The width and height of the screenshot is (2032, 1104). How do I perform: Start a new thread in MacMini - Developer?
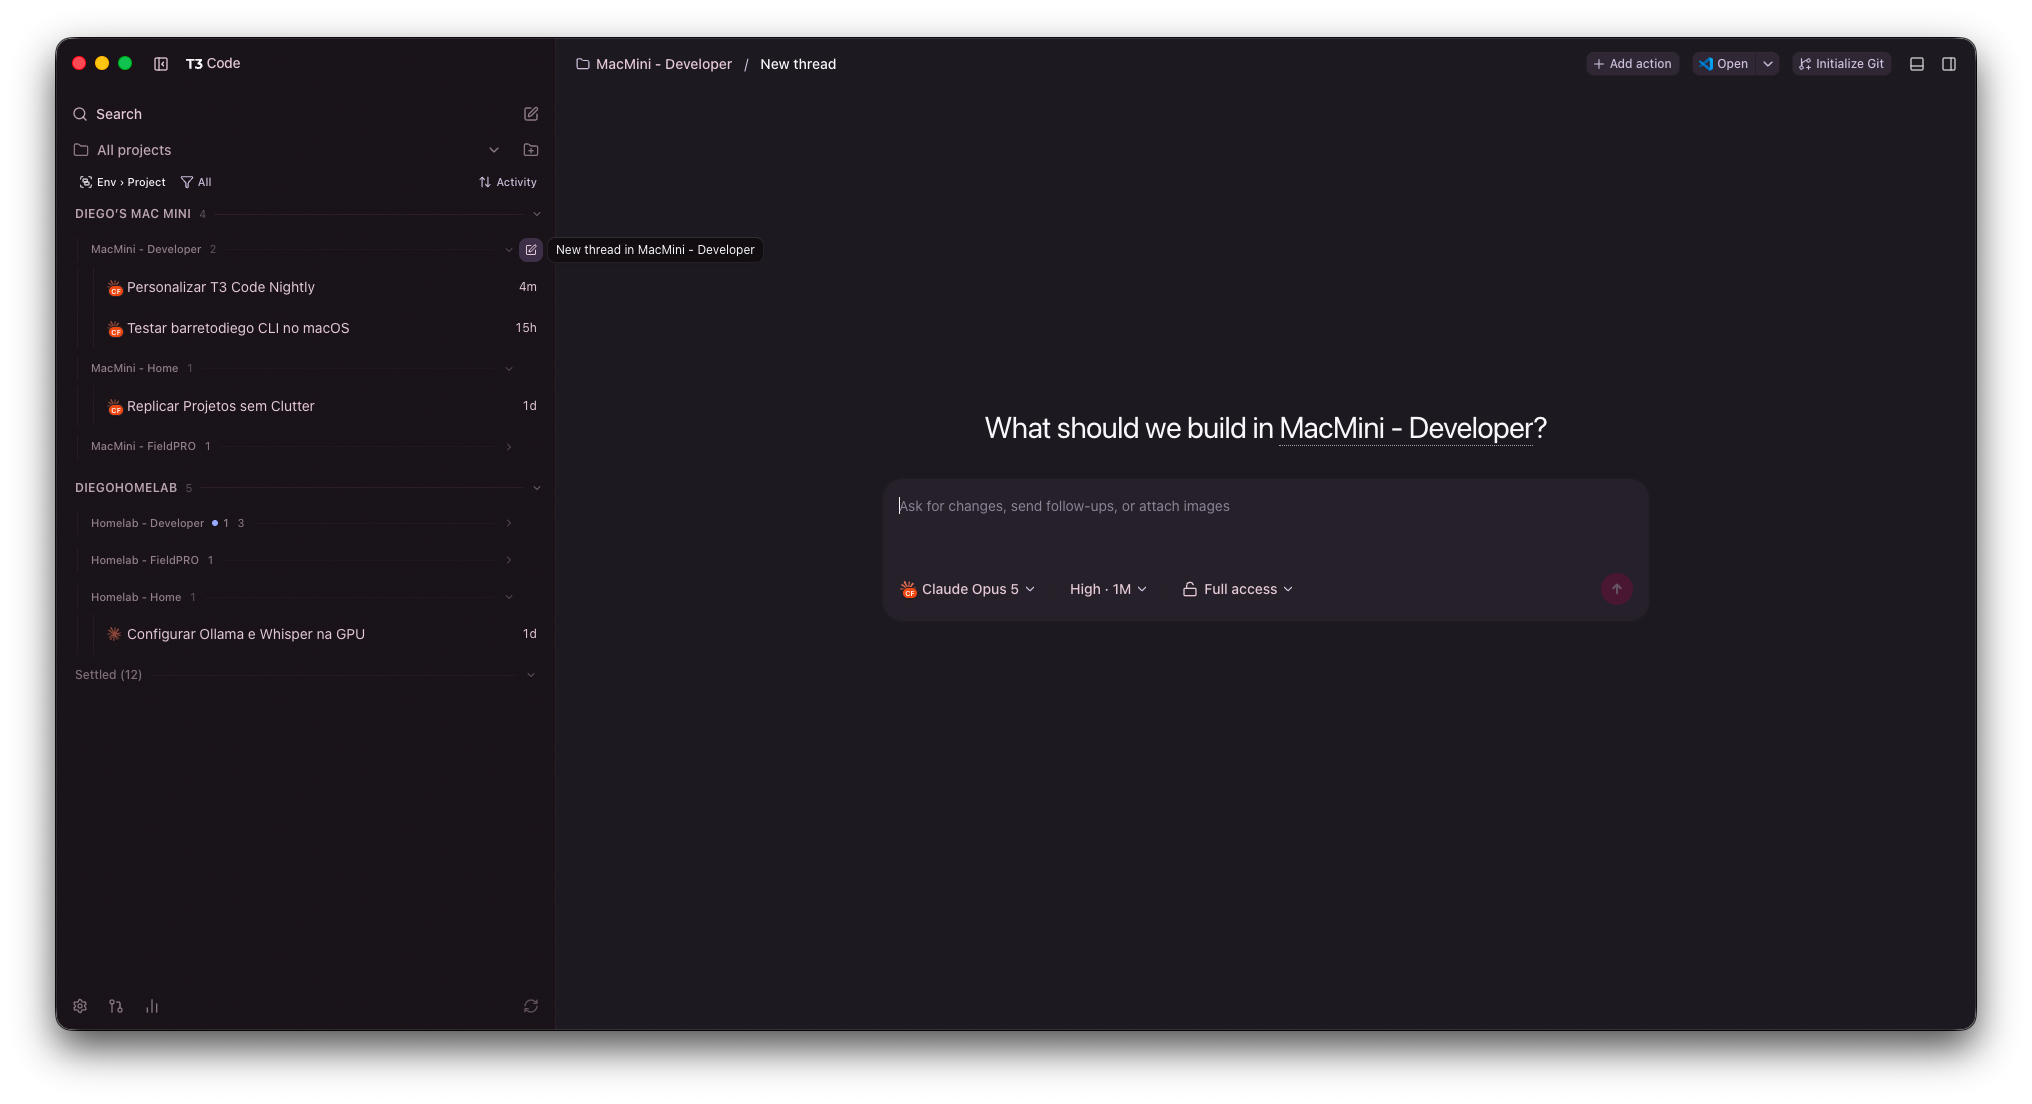click(531, 250)
